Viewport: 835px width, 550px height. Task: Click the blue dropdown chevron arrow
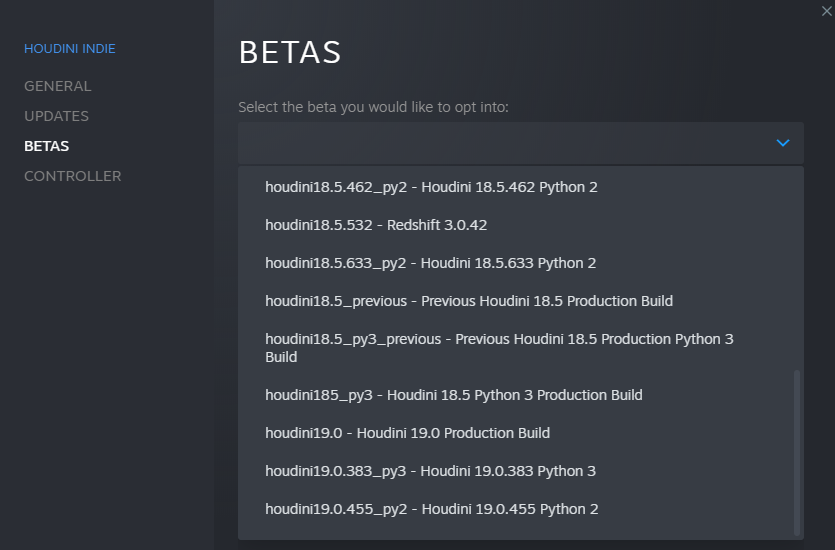[782, 143]
